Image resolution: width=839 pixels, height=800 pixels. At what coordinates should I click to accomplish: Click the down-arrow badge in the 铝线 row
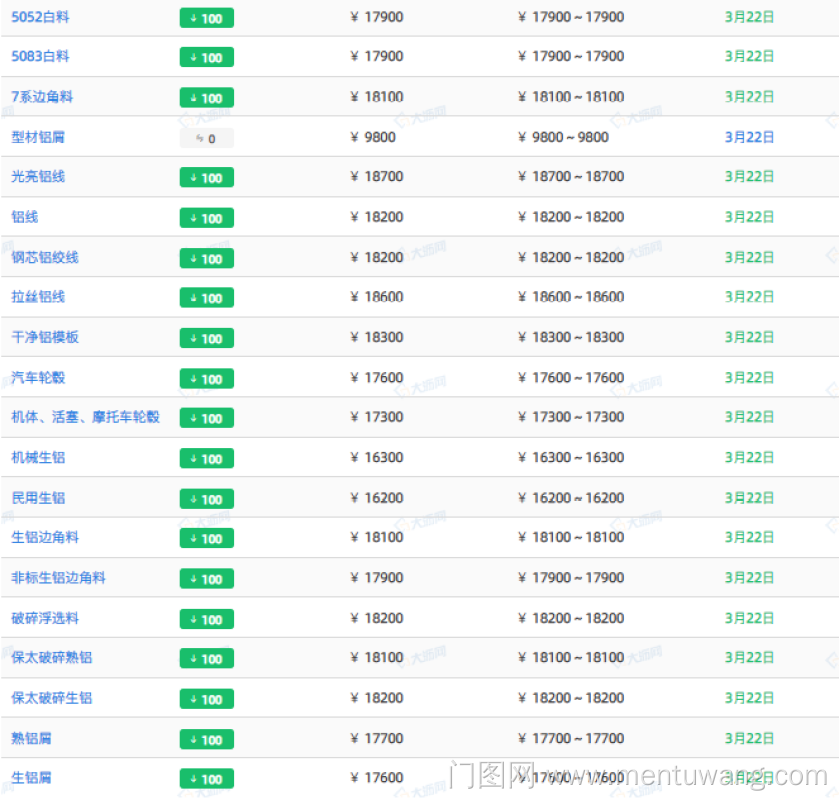tap(206, 218)
